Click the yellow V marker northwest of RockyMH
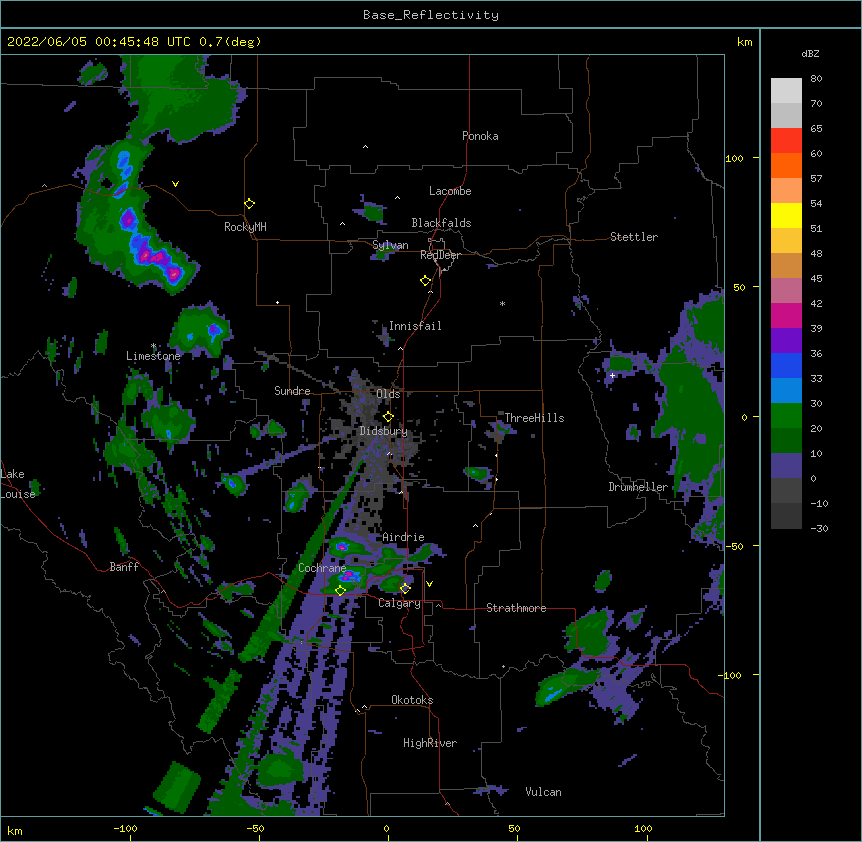862x842 pixels. click(175, 184)
